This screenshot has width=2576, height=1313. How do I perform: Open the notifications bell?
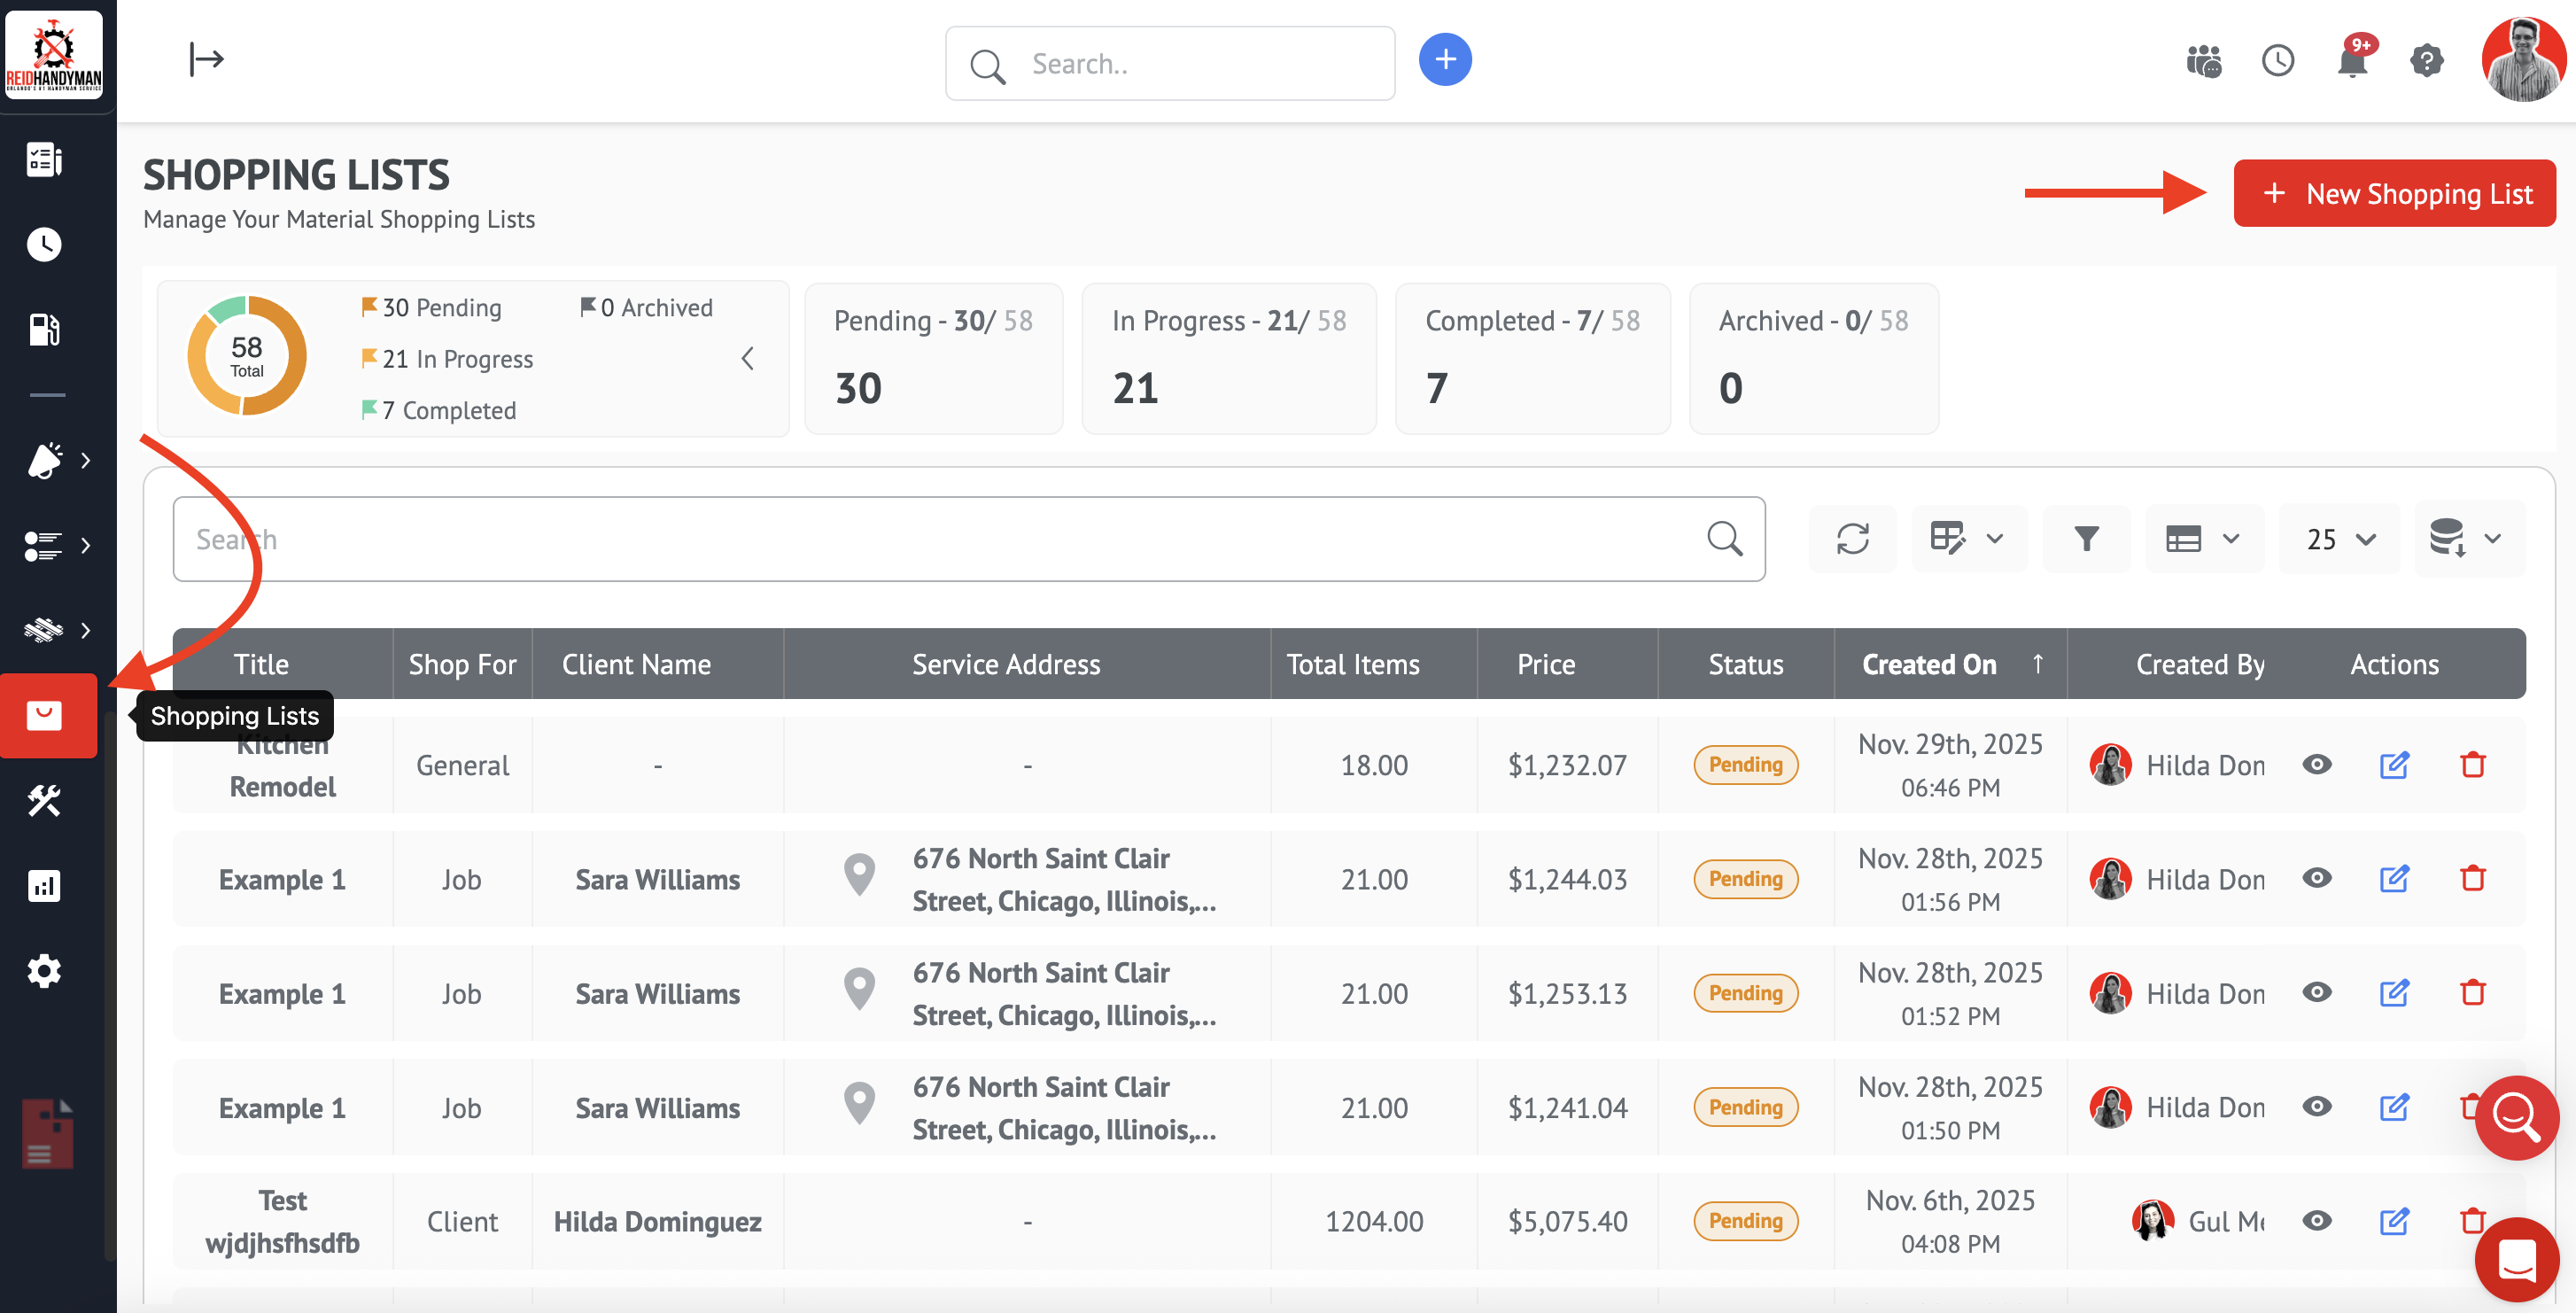pyautogui.click(x=2352, y=61)
